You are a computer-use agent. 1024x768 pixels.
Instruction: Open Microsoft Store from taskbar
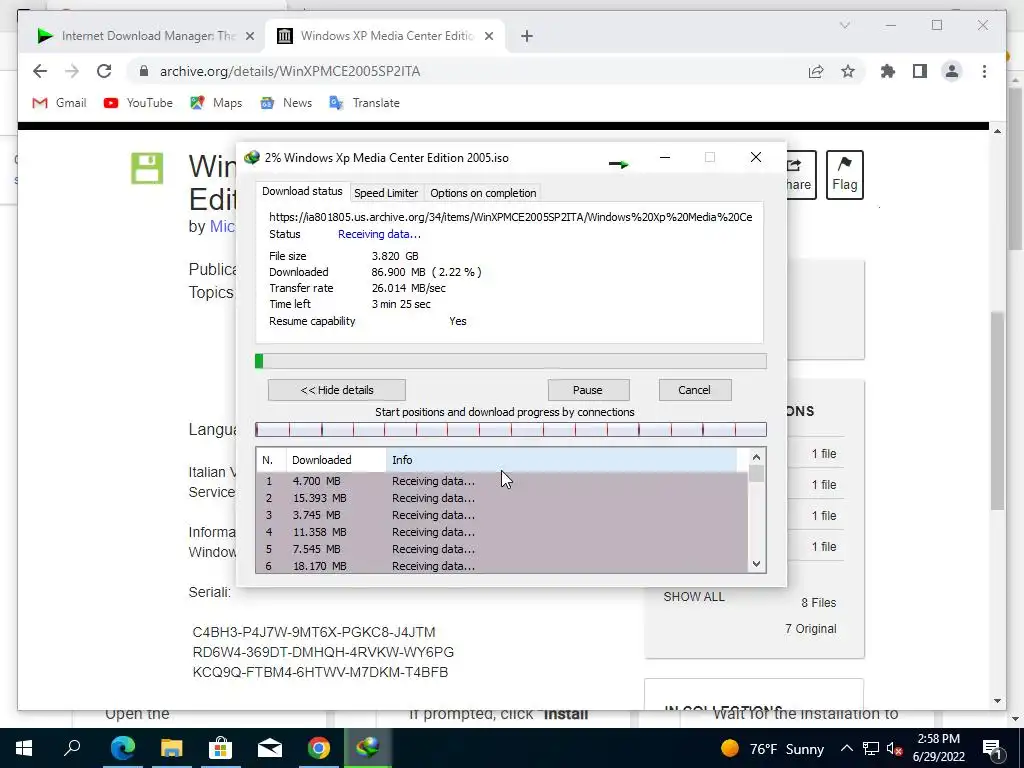[x=220, y=748]
